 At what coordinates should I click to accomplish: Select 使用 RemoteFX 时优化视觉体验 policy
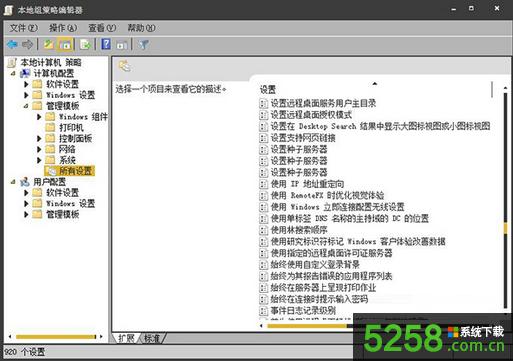click(327, 195)
